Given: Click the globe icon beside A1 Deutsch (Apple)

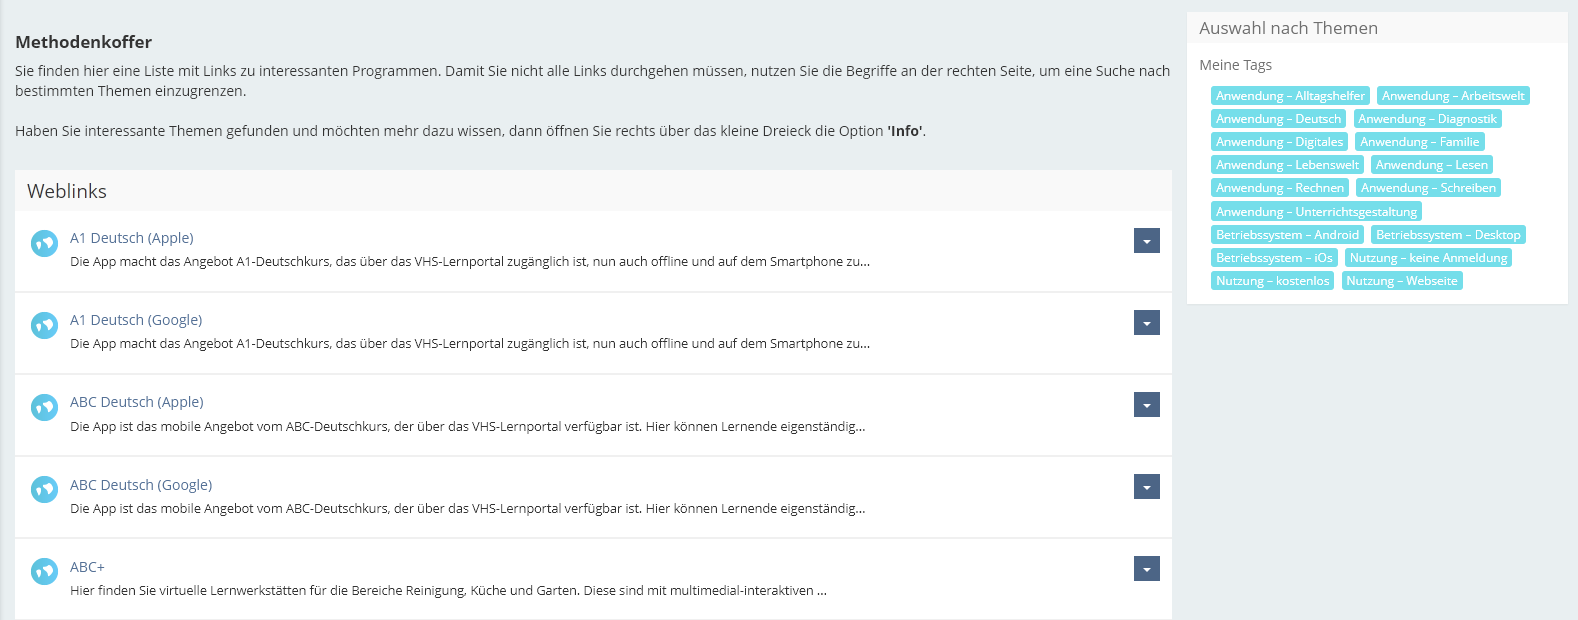Looking at the screenshot, I should click(44, 243).
